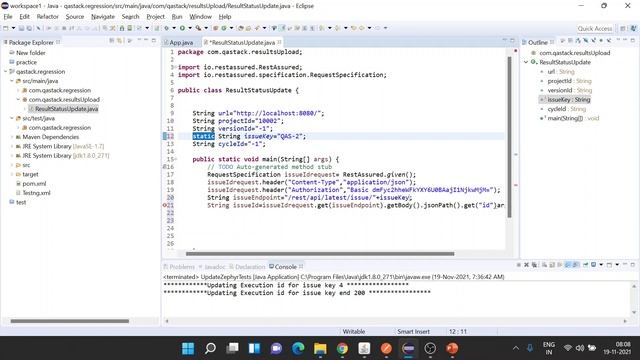This screenshot has height=360, width=640.
Task: Click Remove All Terminated Launches icon
Action: click(x=534, y=265)
